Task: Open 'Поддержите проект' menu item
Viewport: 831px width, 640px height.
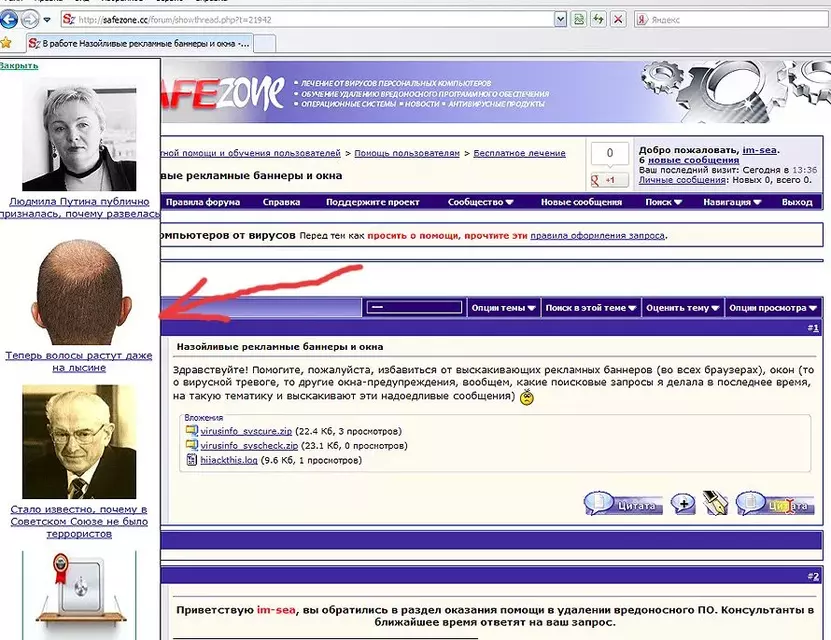Action: pyautogui.click(x=373, y=202)
